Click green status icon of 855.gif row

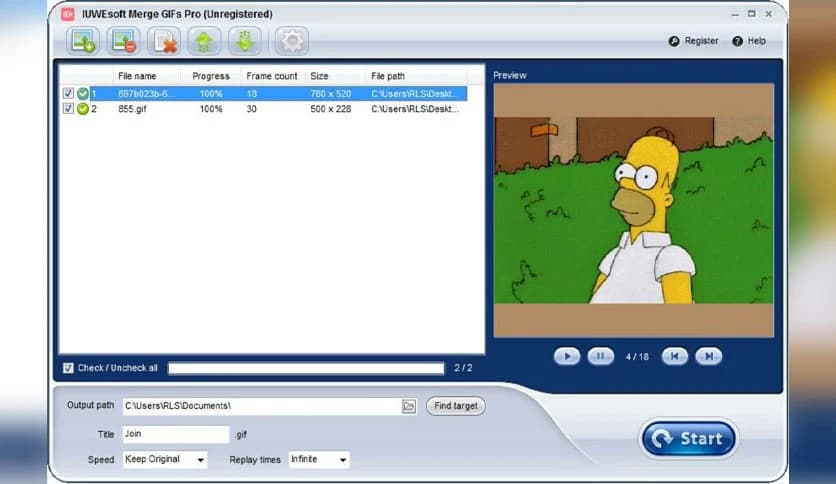tap(83, 109)
